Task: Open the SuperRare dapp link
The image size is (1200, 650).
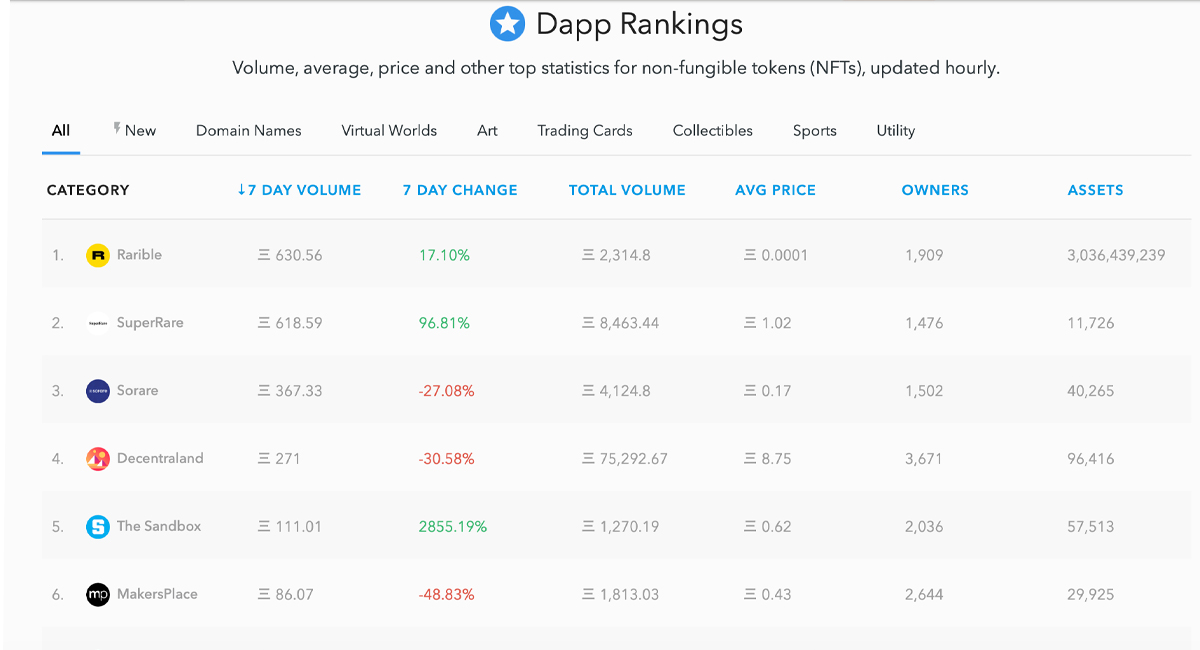Action: pyautogui.click(x=150, y=323)
